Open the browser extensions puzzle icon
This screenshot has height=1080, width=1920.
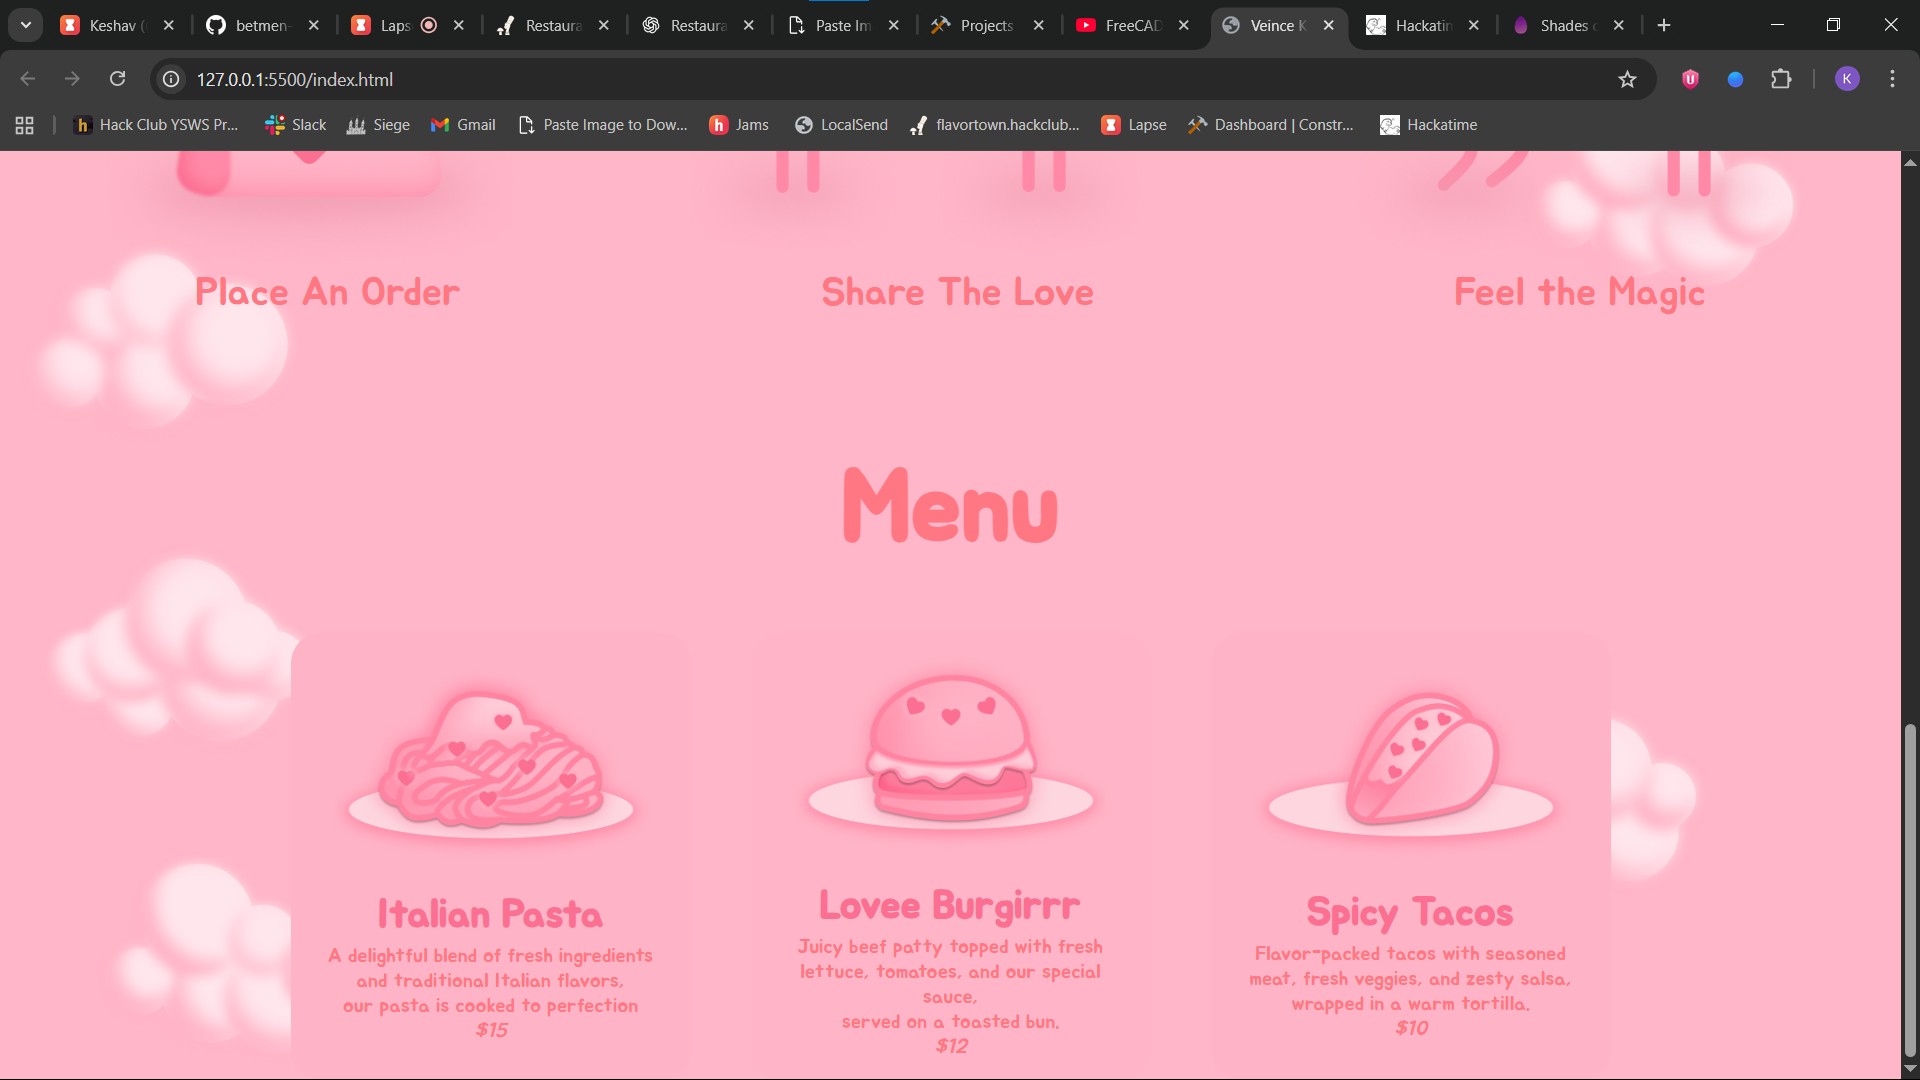point(1781,79)
